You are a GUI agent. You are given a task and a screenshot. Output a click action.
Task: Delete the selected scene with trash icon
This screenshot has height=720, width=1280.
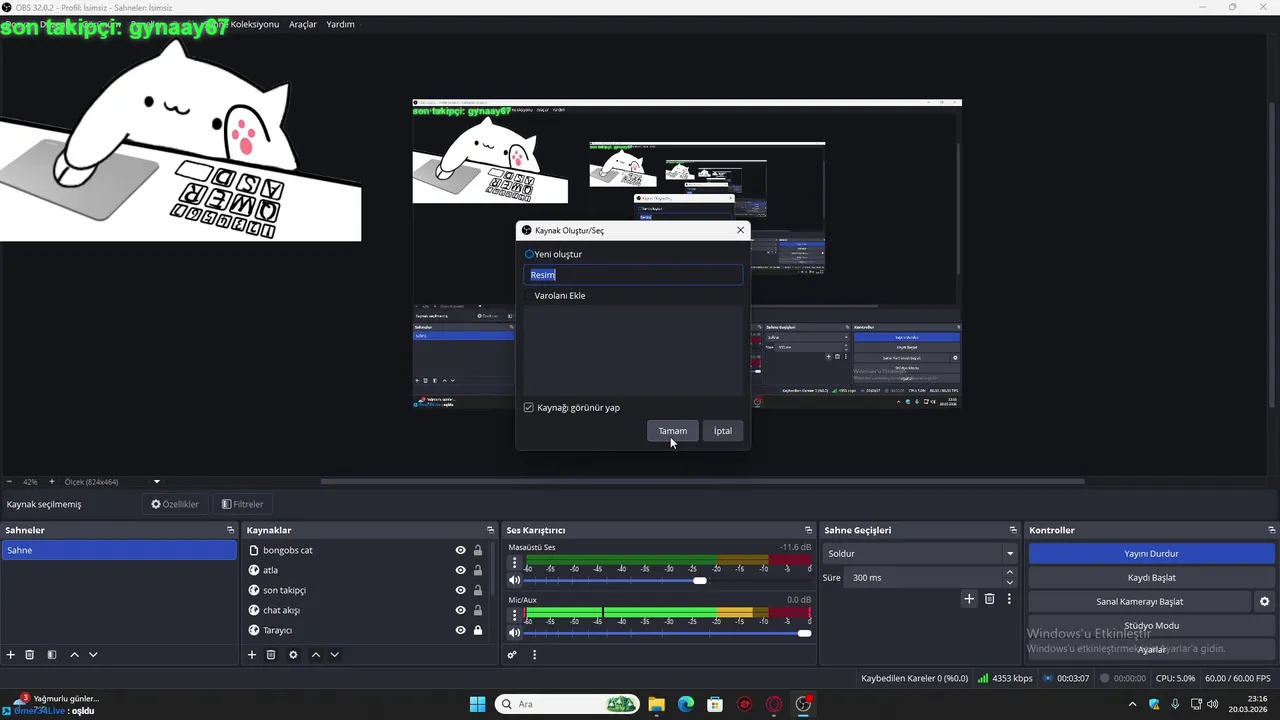click(x=30, y=655)
